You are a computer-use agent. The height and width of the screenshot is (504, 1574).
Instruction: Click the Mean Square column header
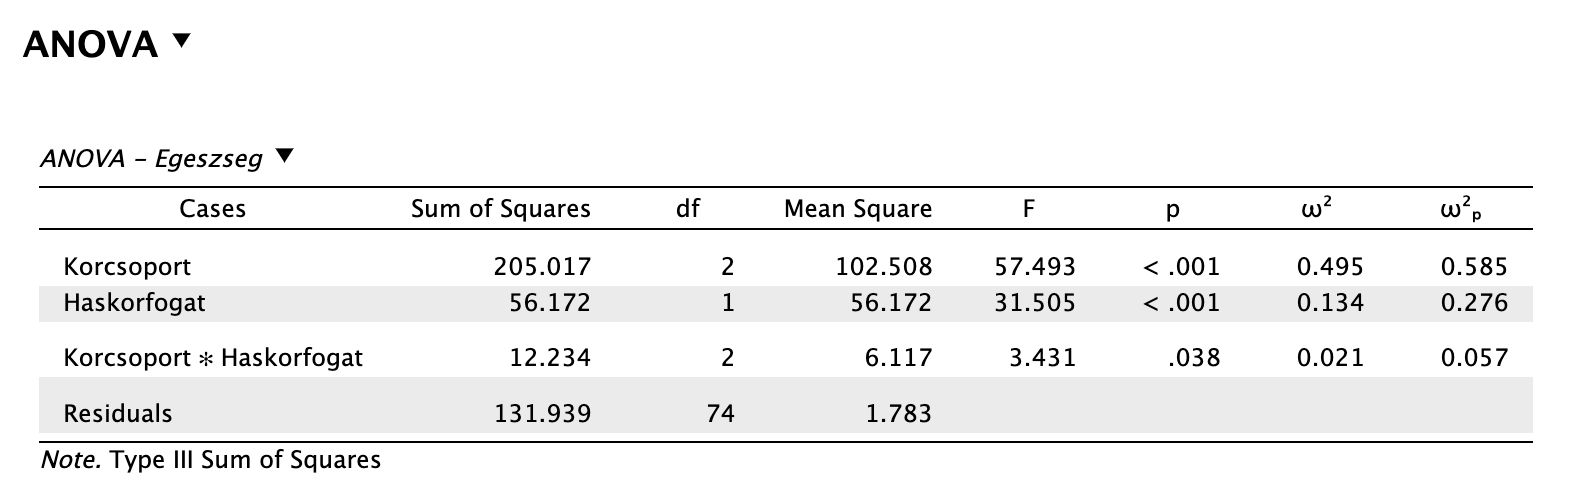[x=858, y=209]
